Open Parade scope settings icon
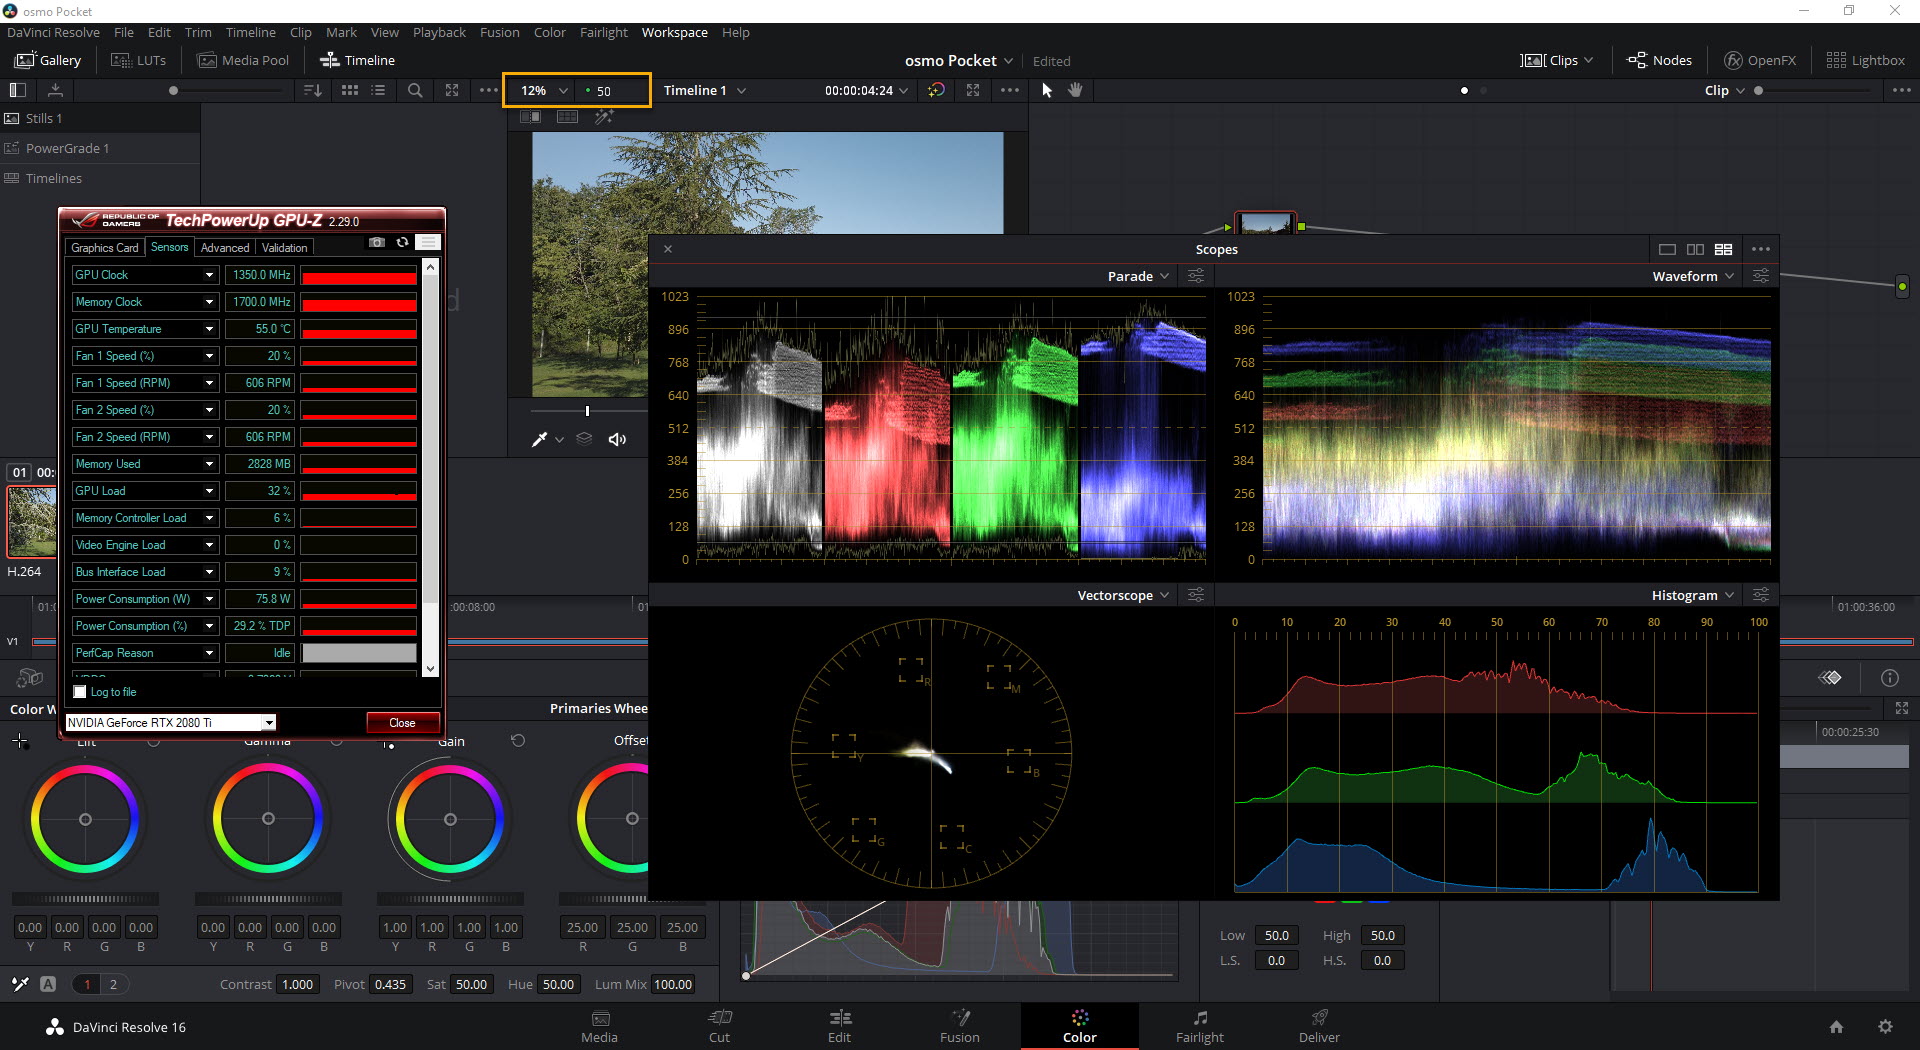The image size is (1920, 1050). pyautogui.click(x=1196, y=276)
